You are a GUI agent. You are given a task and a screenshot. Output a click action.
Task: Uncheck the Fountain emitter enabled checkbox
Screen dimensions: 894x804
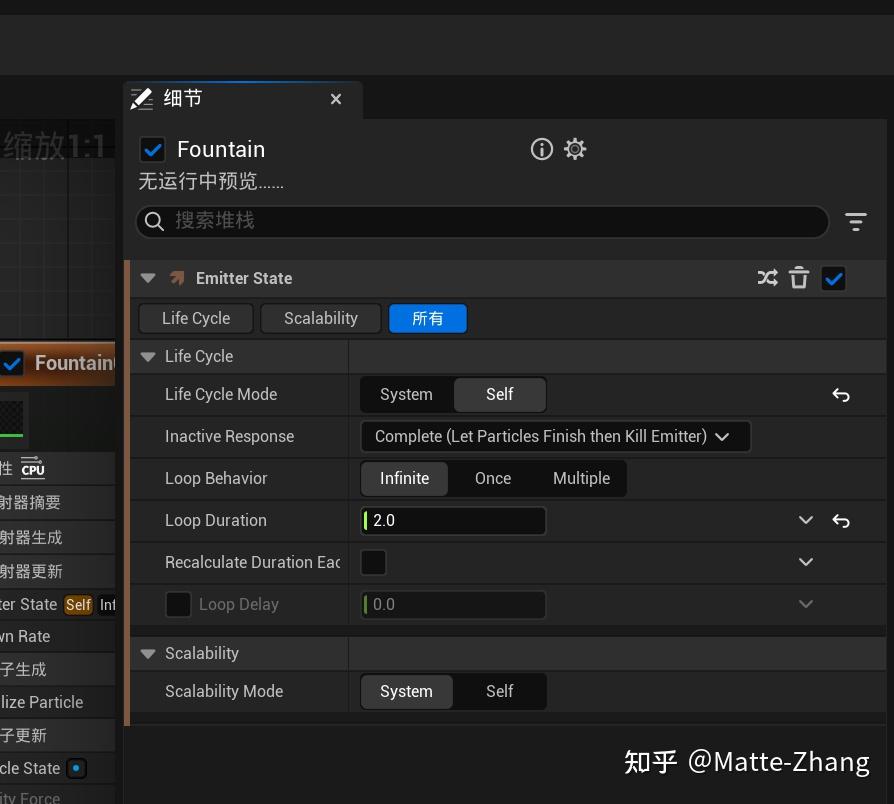tap(152, 148)
